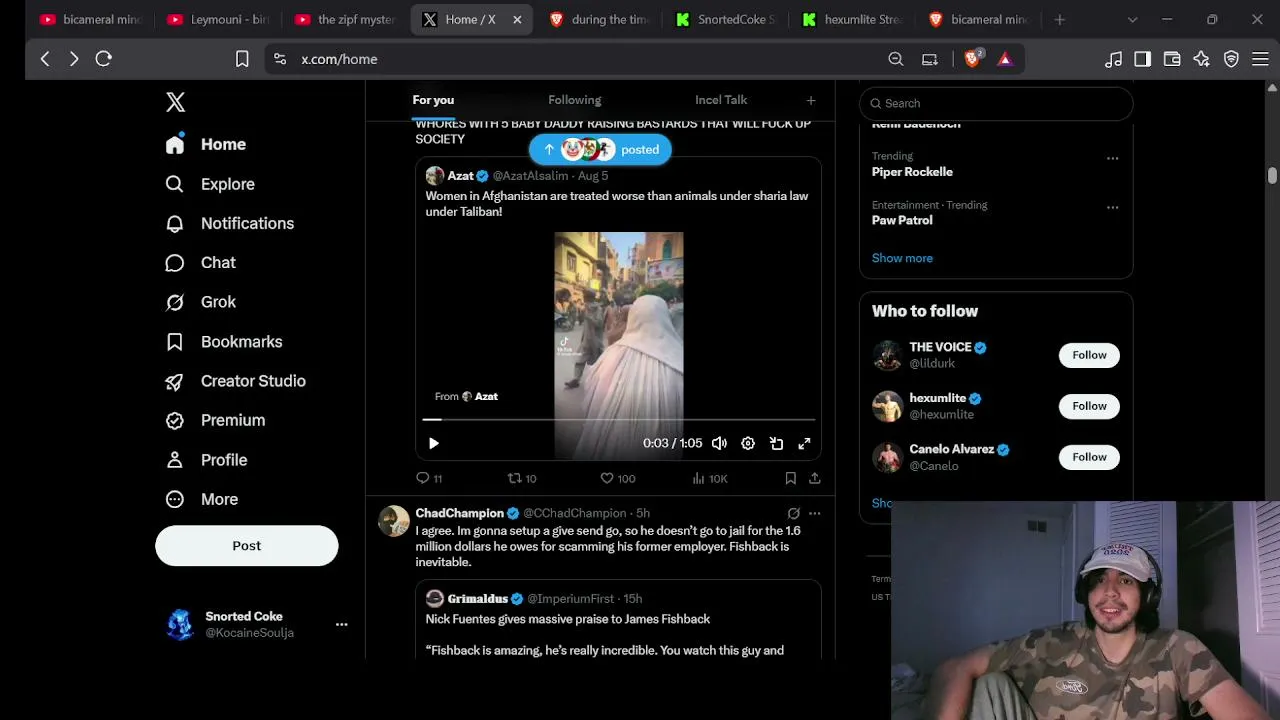Screen dimensions: 1280x720
Task: Open options for Paw Patrol trend
Action: 1112,207
